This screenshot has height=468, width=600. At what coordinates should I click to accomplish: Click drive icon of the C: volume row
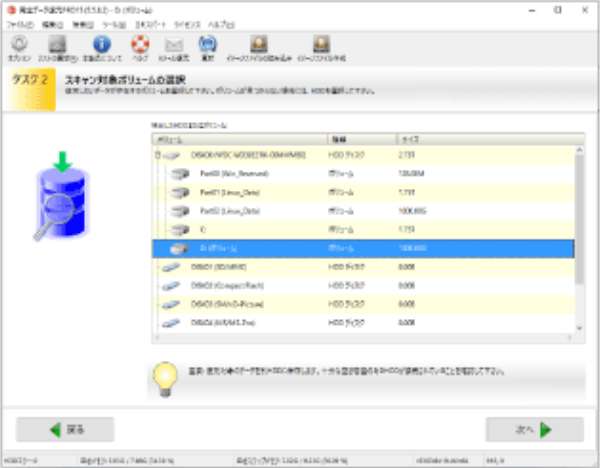tap(180, 230)
